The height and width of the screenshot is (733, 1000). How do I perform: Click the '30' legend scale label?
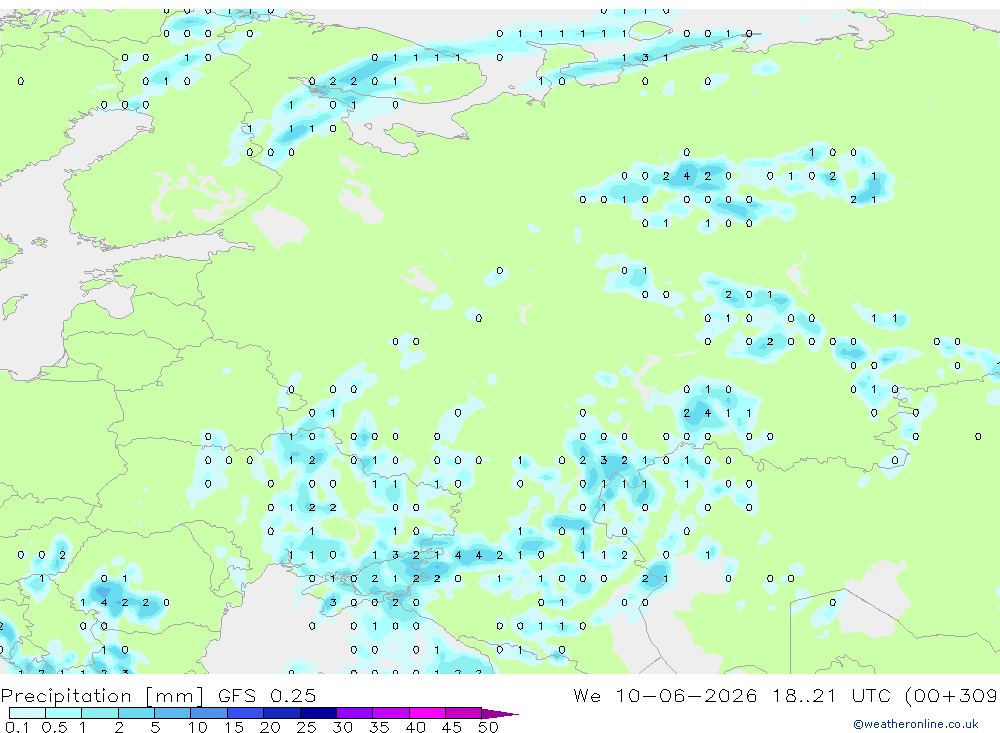click(x=342, y=727)
